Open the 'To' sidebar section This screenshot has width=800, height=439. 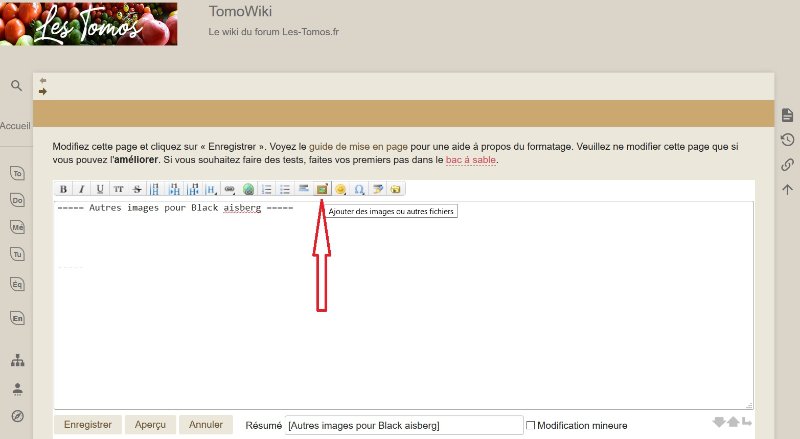pyautogui.click(x=17, y=173)
